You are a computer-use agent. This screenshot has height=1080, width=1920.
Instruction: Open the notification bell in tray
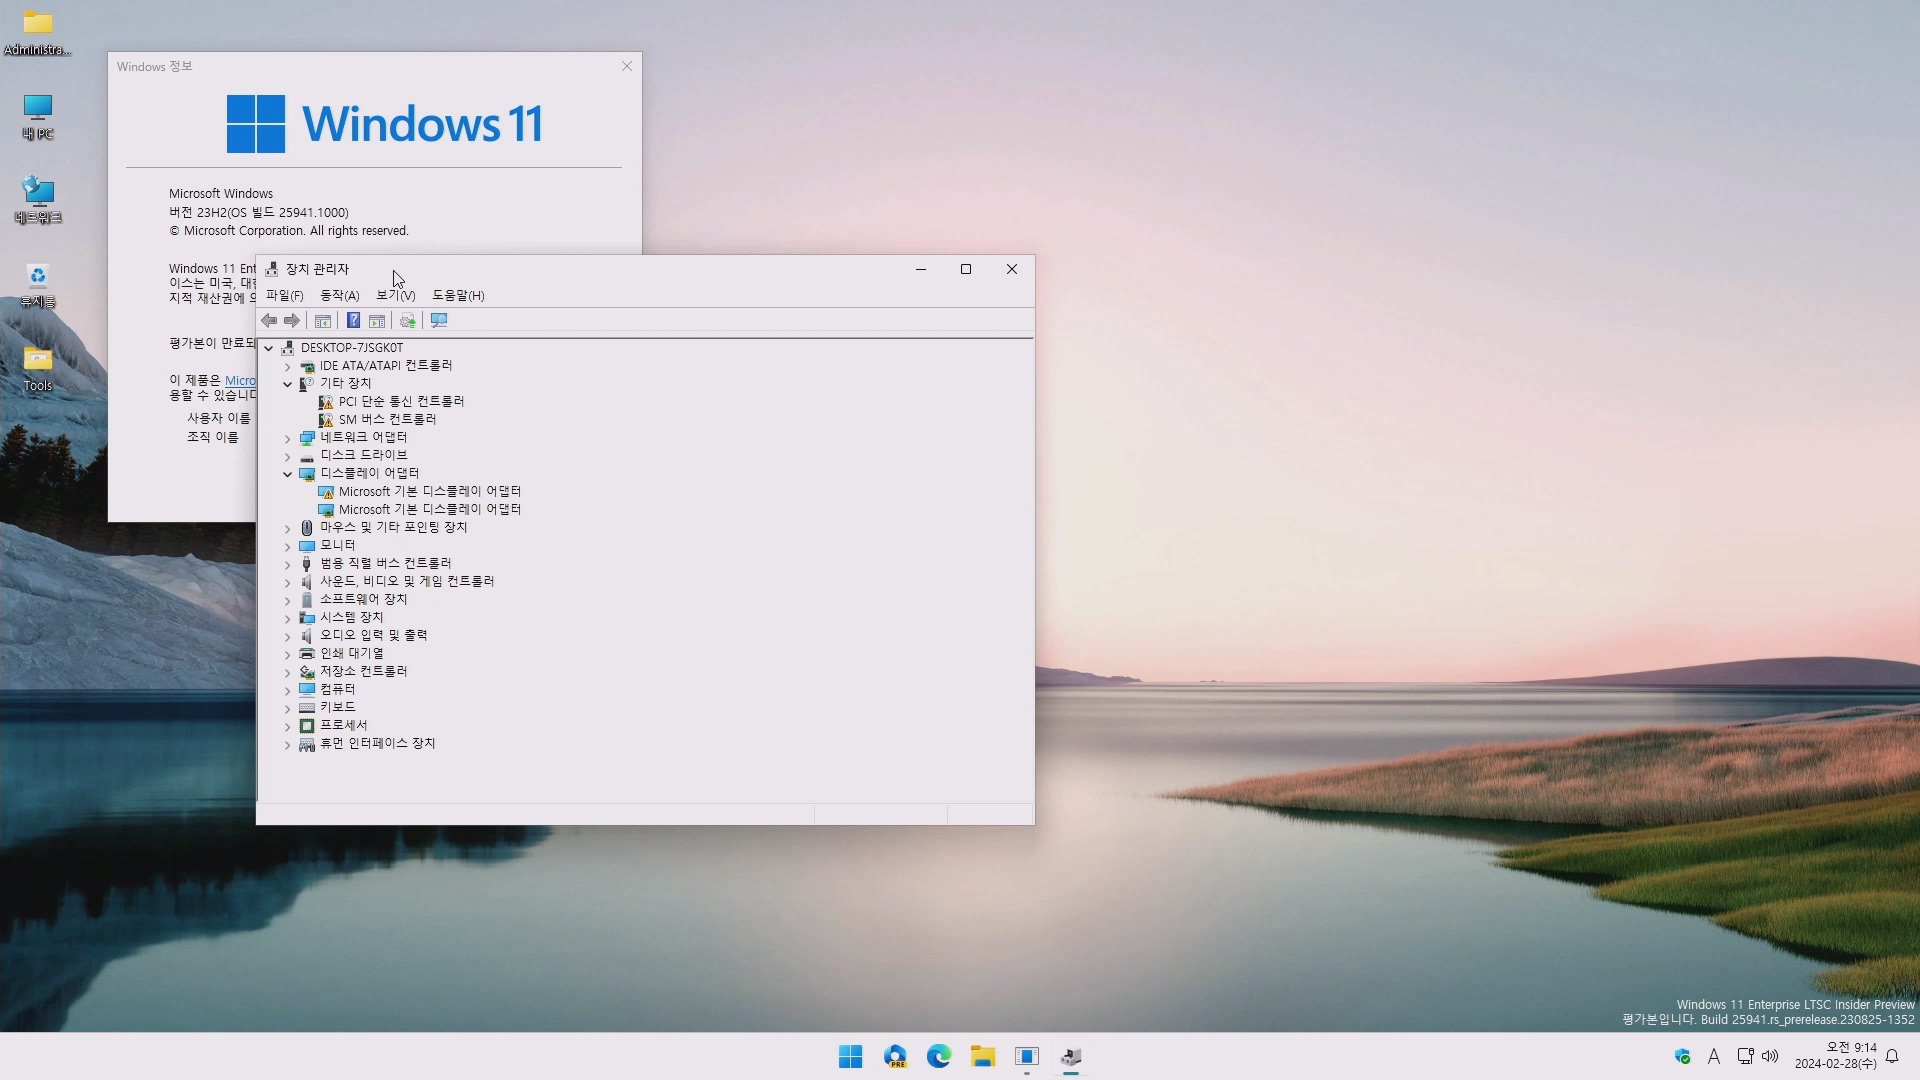1892,1057
